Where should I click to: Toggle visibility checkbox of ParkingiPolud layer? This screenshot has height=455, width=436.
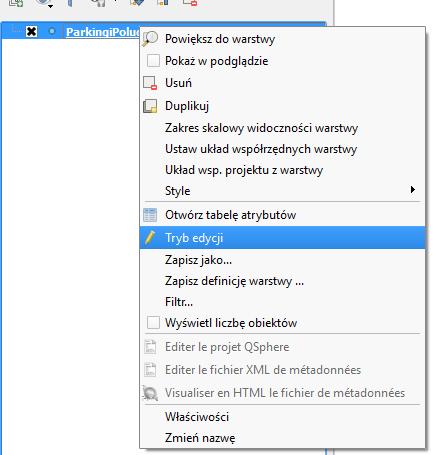click(31, 32)
